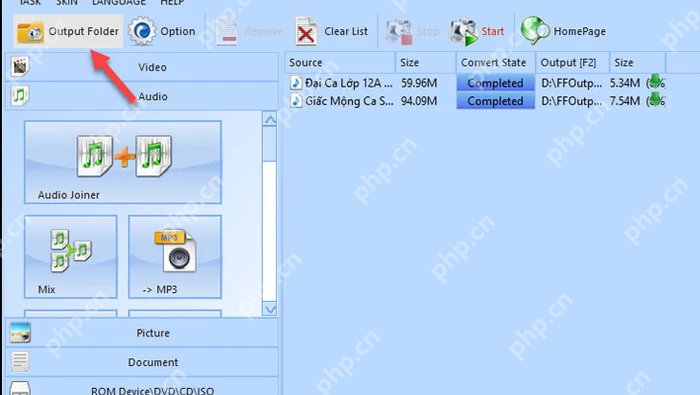Open the Audio Joiner tool
Viewport: 700px width, 395px height.
coord(123,162)
